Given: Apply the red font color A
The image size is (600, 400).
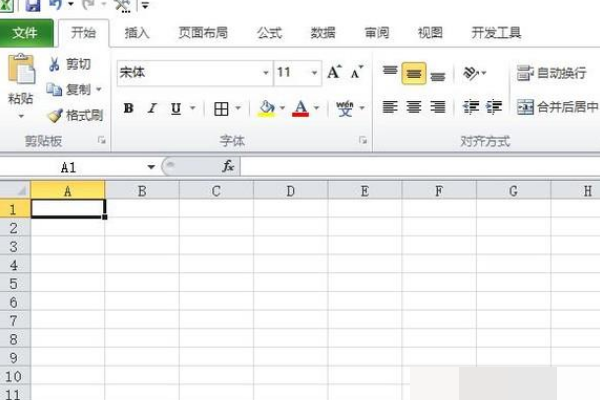Looking at the screenshot, I should point(300,108).
